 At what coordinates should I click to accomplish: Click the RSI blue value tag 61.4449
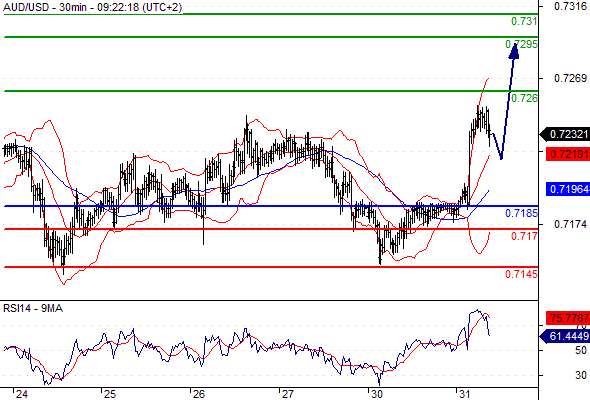point(565,336)
